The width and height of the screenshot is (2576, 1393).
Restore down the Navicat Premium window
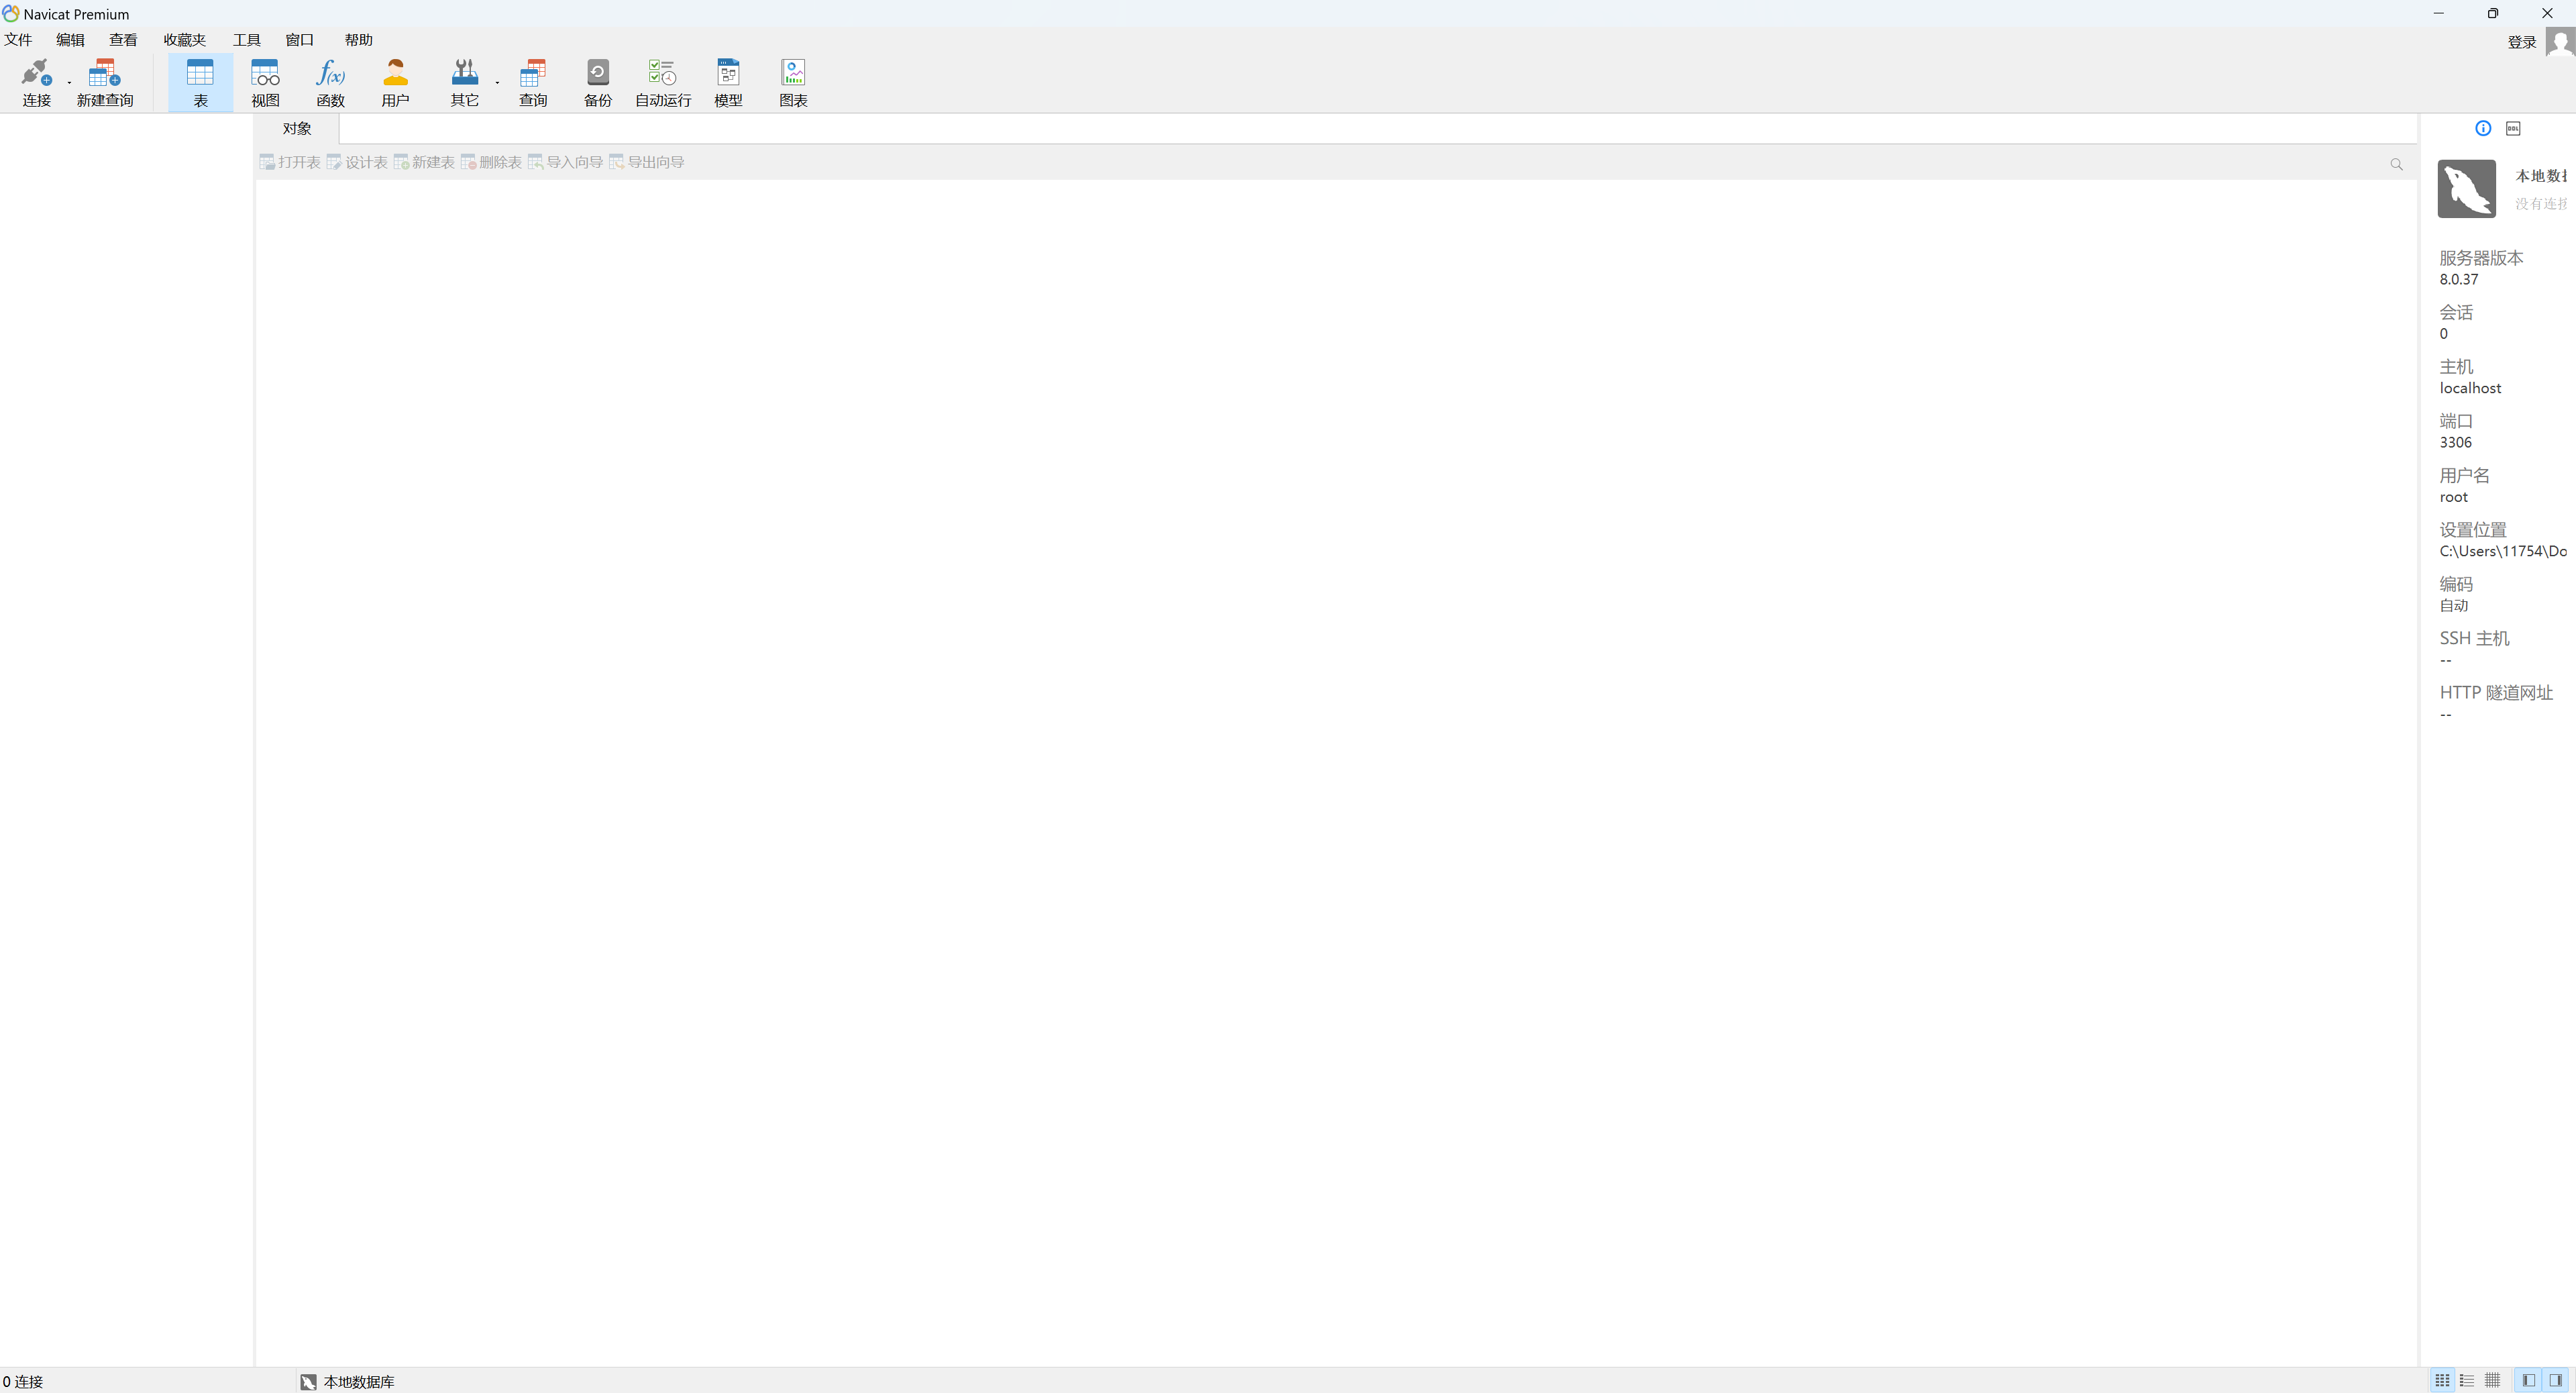[2493, 13]
